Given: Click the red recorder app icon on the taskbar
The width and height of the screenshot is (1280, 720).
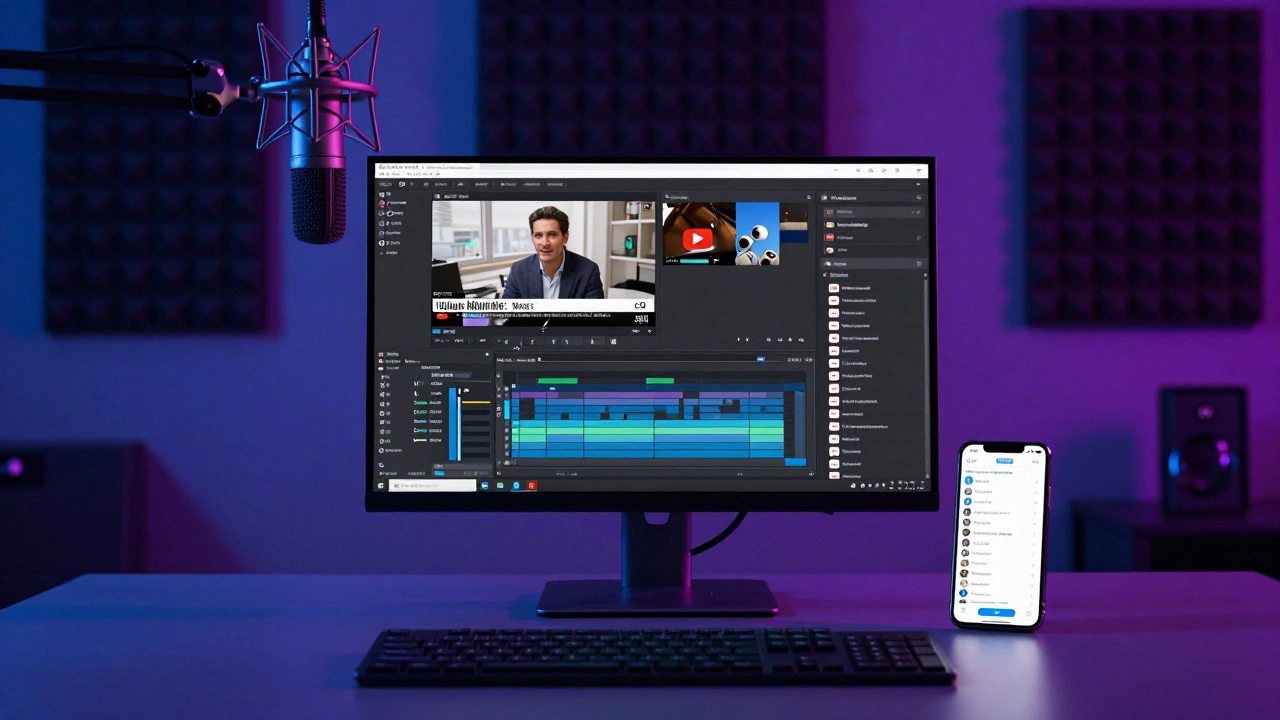Looking at the screenshot, I should 531,486.
